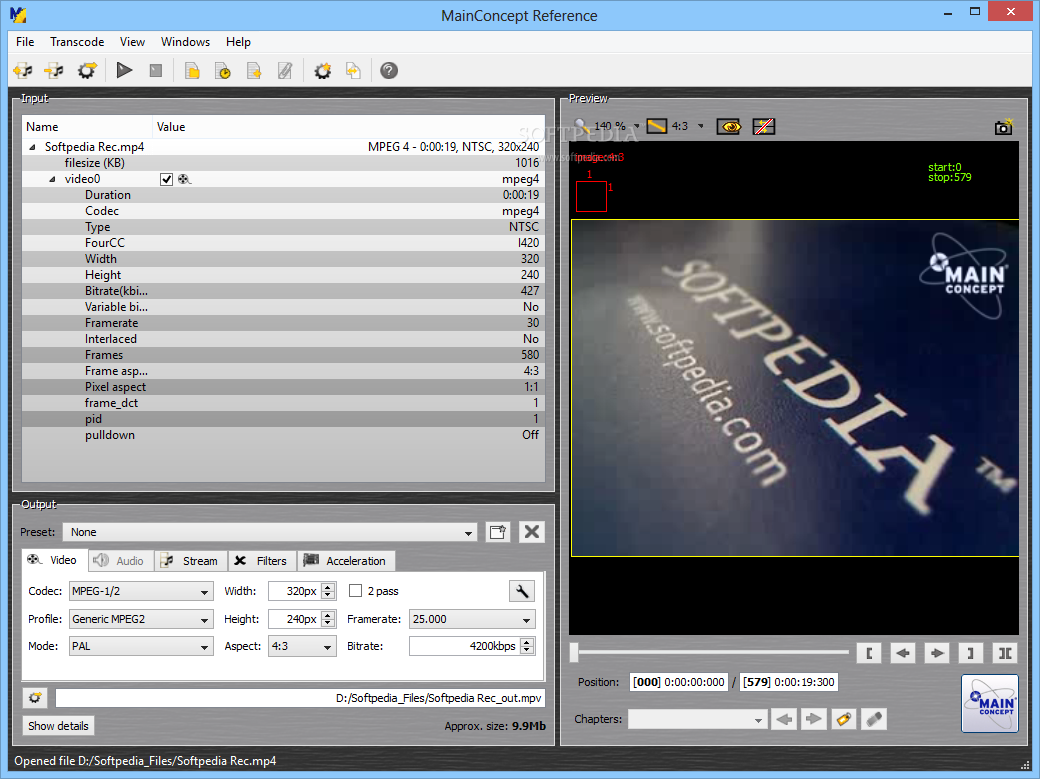Open the gear settings icon after separator
Viewport: 1040px width, 779px height.
(323, 70)
